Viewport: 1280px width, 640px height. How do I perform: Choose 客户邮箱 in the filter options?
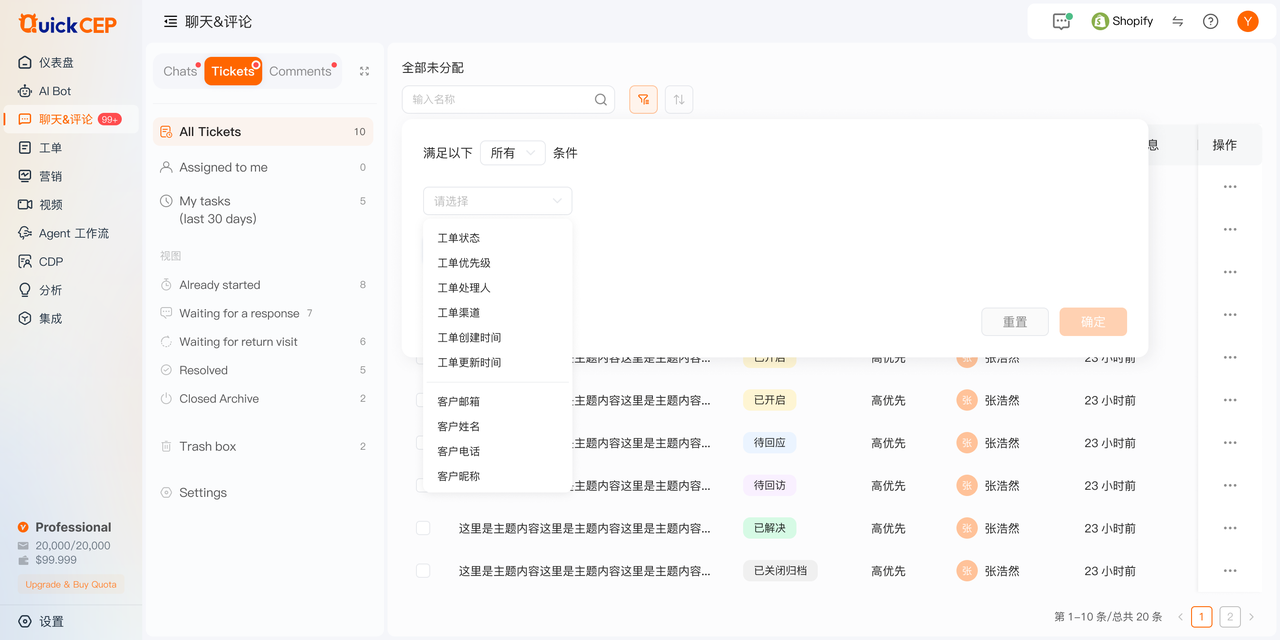point(459,401)
